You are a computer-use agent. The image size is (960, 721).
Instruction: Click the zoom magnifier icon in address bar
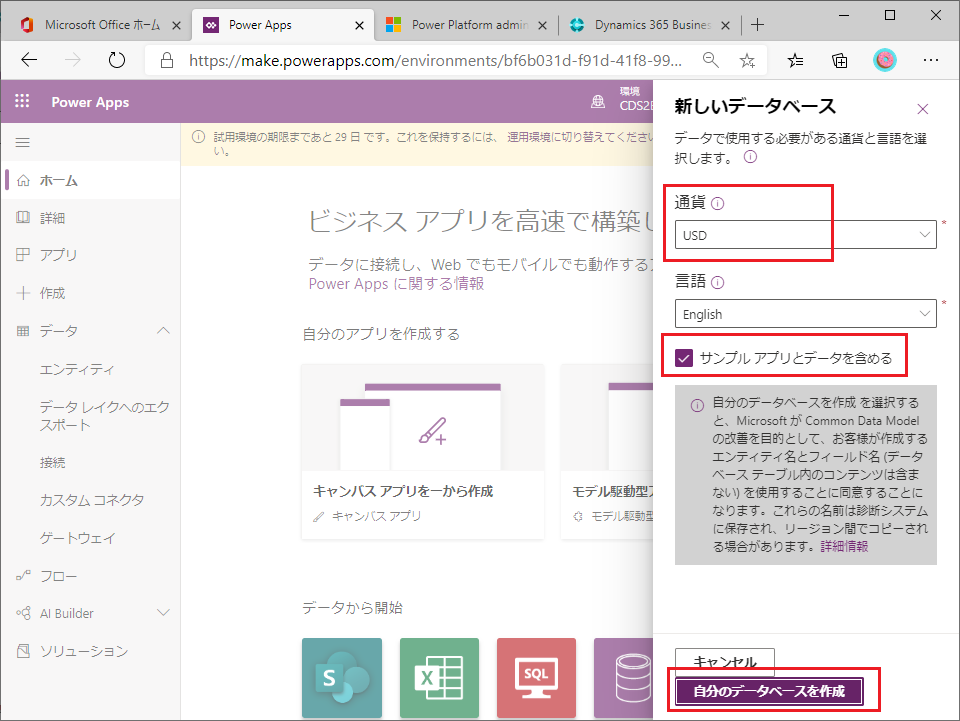pos(711,60)
